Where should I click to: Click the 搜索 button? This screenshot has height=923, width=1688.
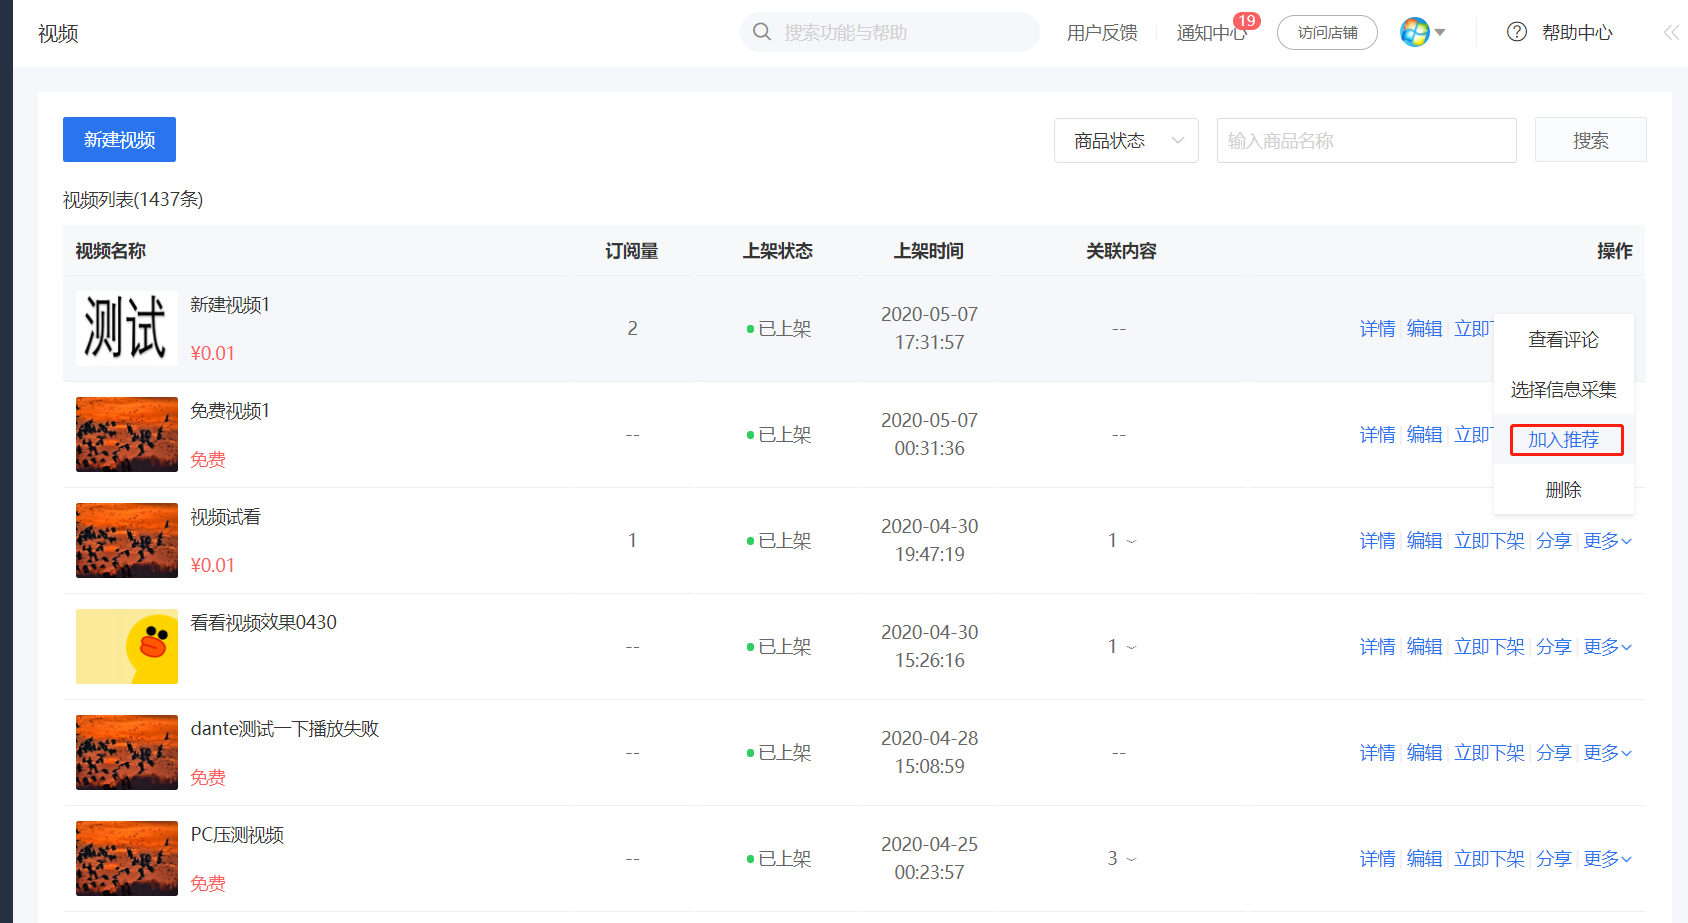[x=1591, y=141]
